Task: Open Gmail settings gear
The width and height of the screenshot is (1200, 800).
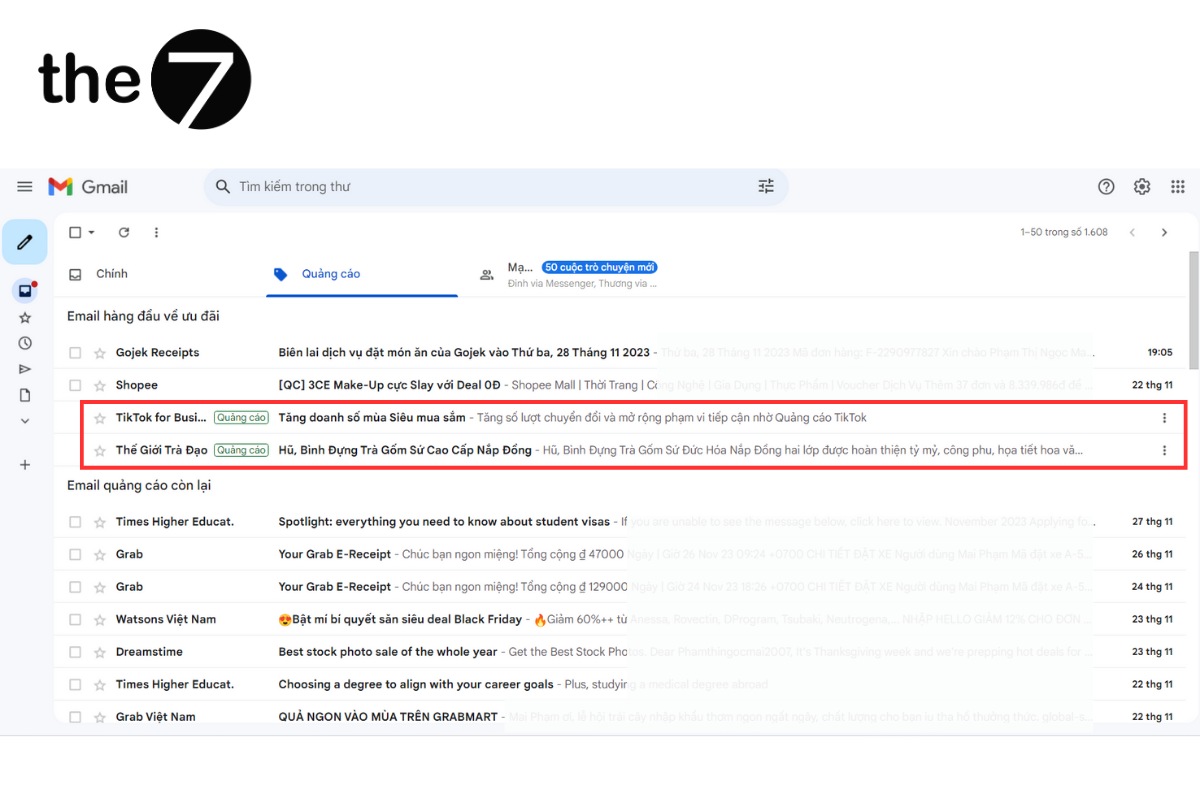Action: [1141, 186]
